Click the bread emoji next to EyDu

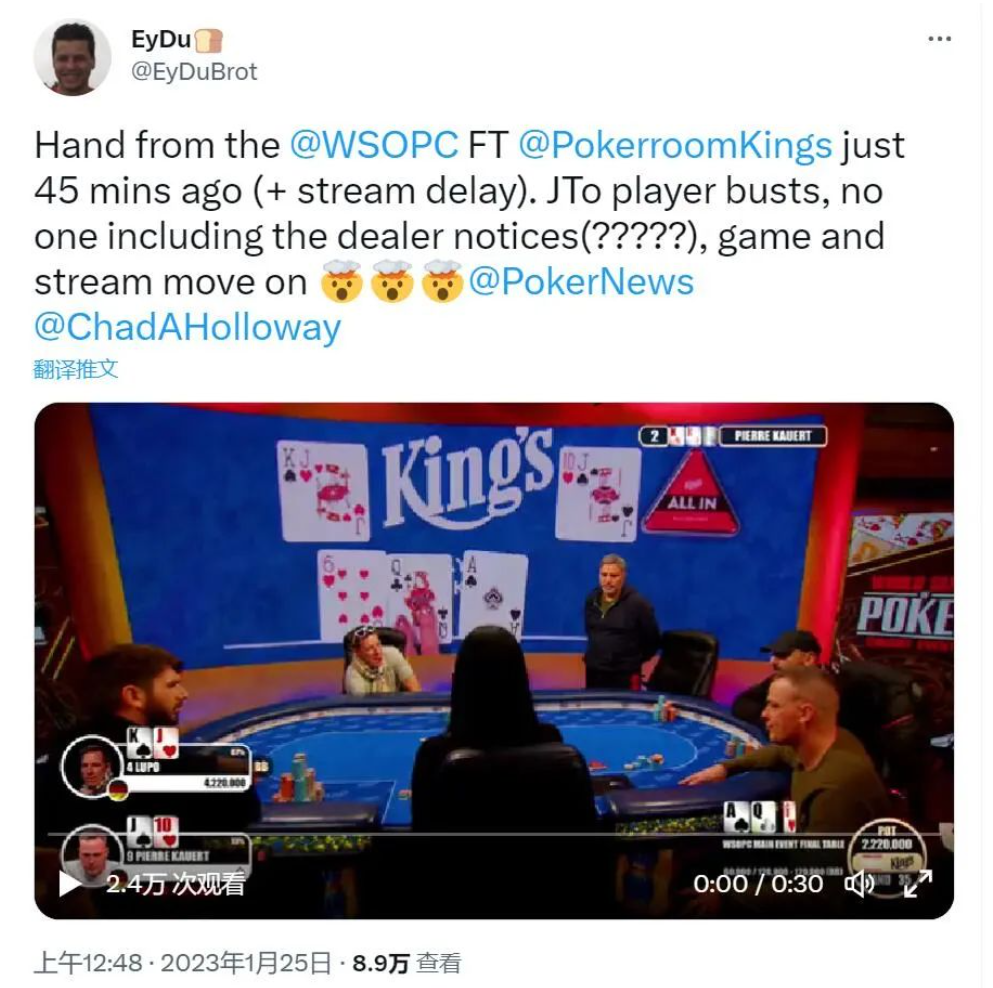[x=209, y=40]
